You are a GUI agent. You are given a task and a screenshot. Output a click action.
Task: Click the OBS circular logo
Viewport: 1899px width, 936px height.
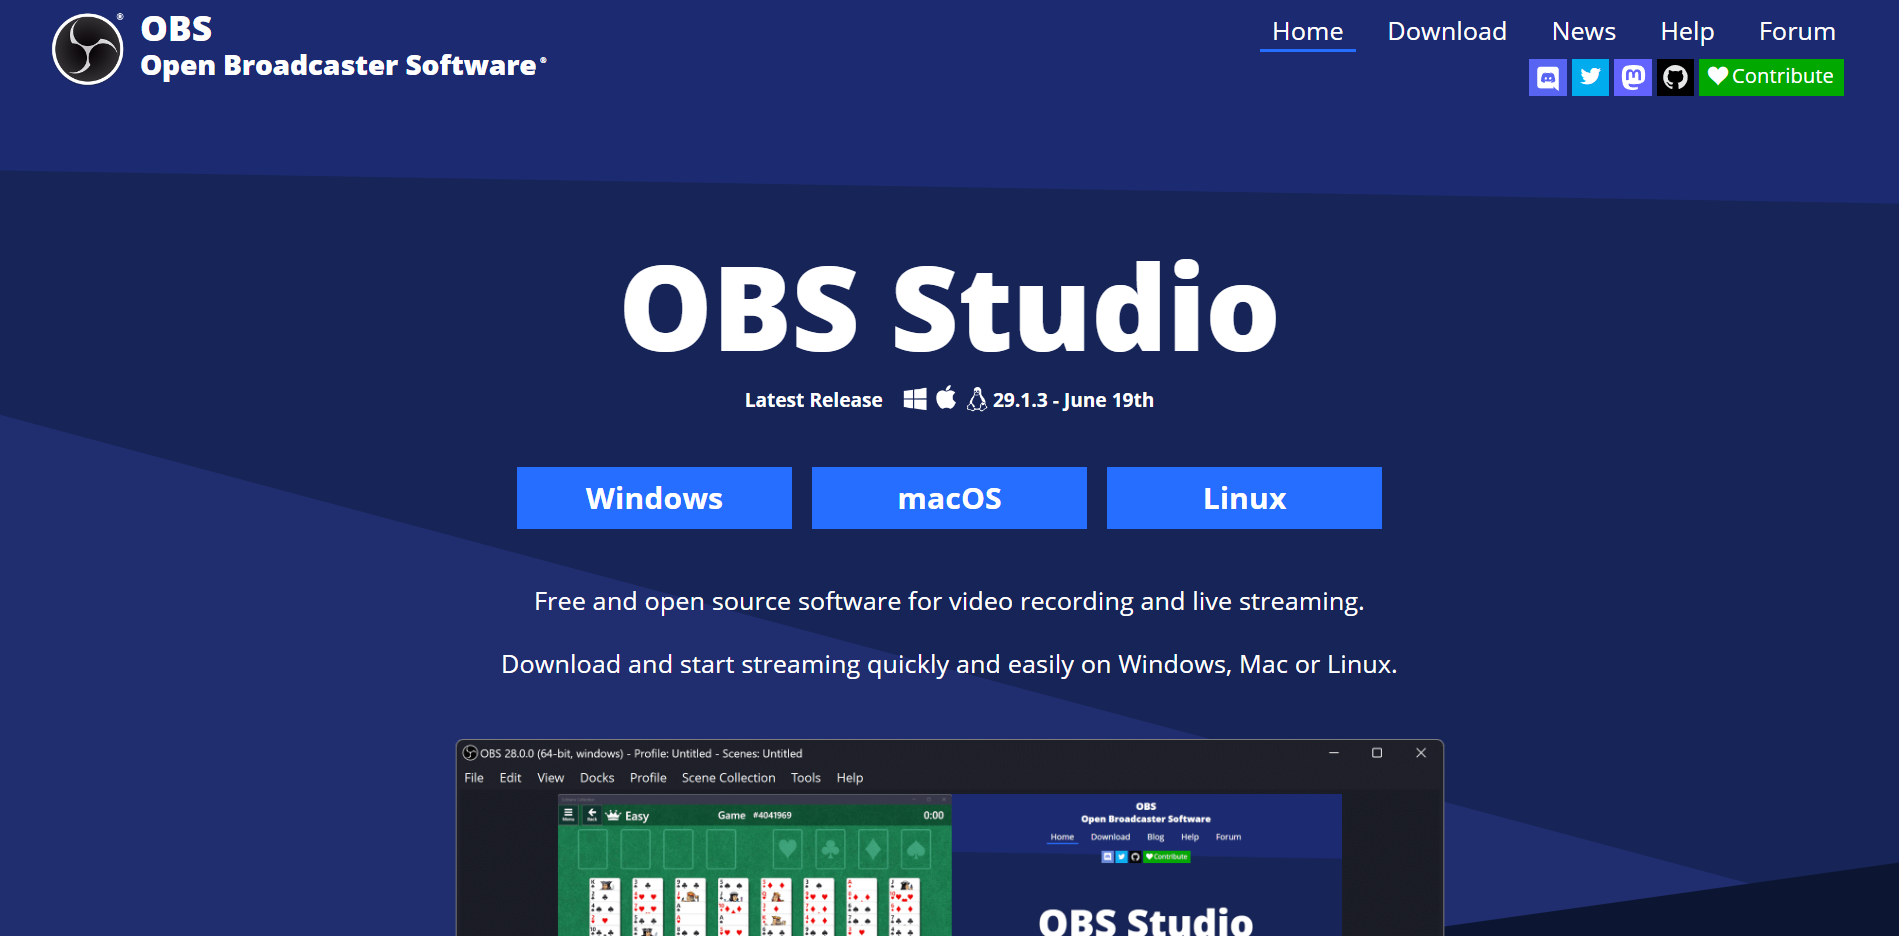[x=88, y=49]
